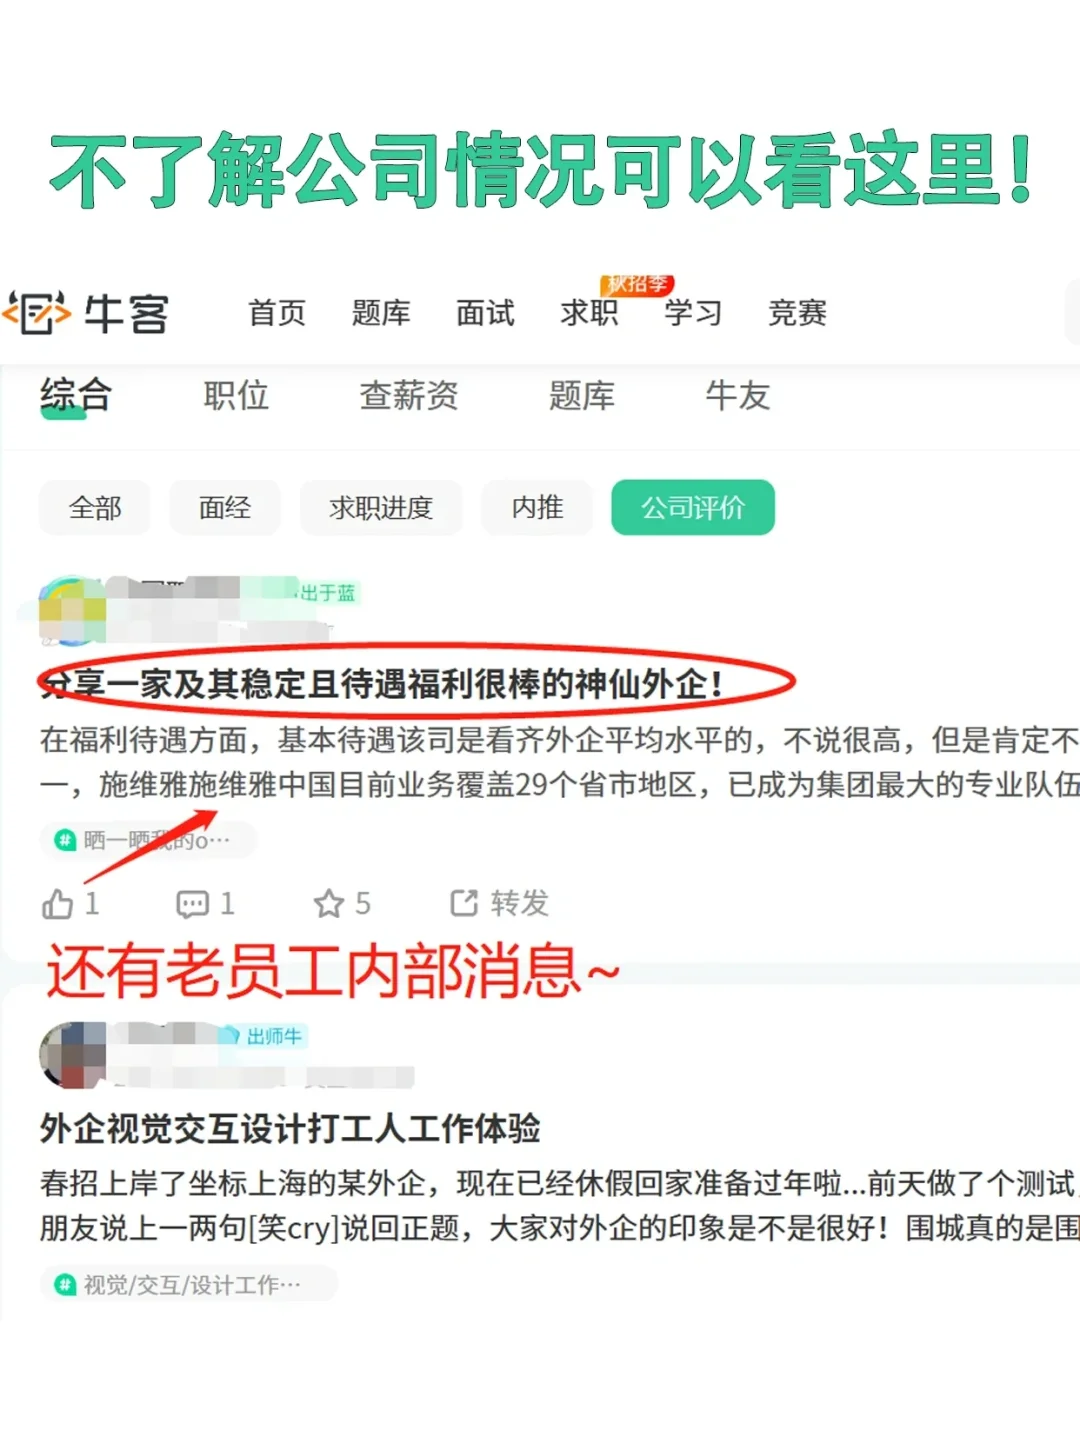Open the first poster's avatar
The height and width of the screenshot is (1443, 1080).
pos(72,610)
